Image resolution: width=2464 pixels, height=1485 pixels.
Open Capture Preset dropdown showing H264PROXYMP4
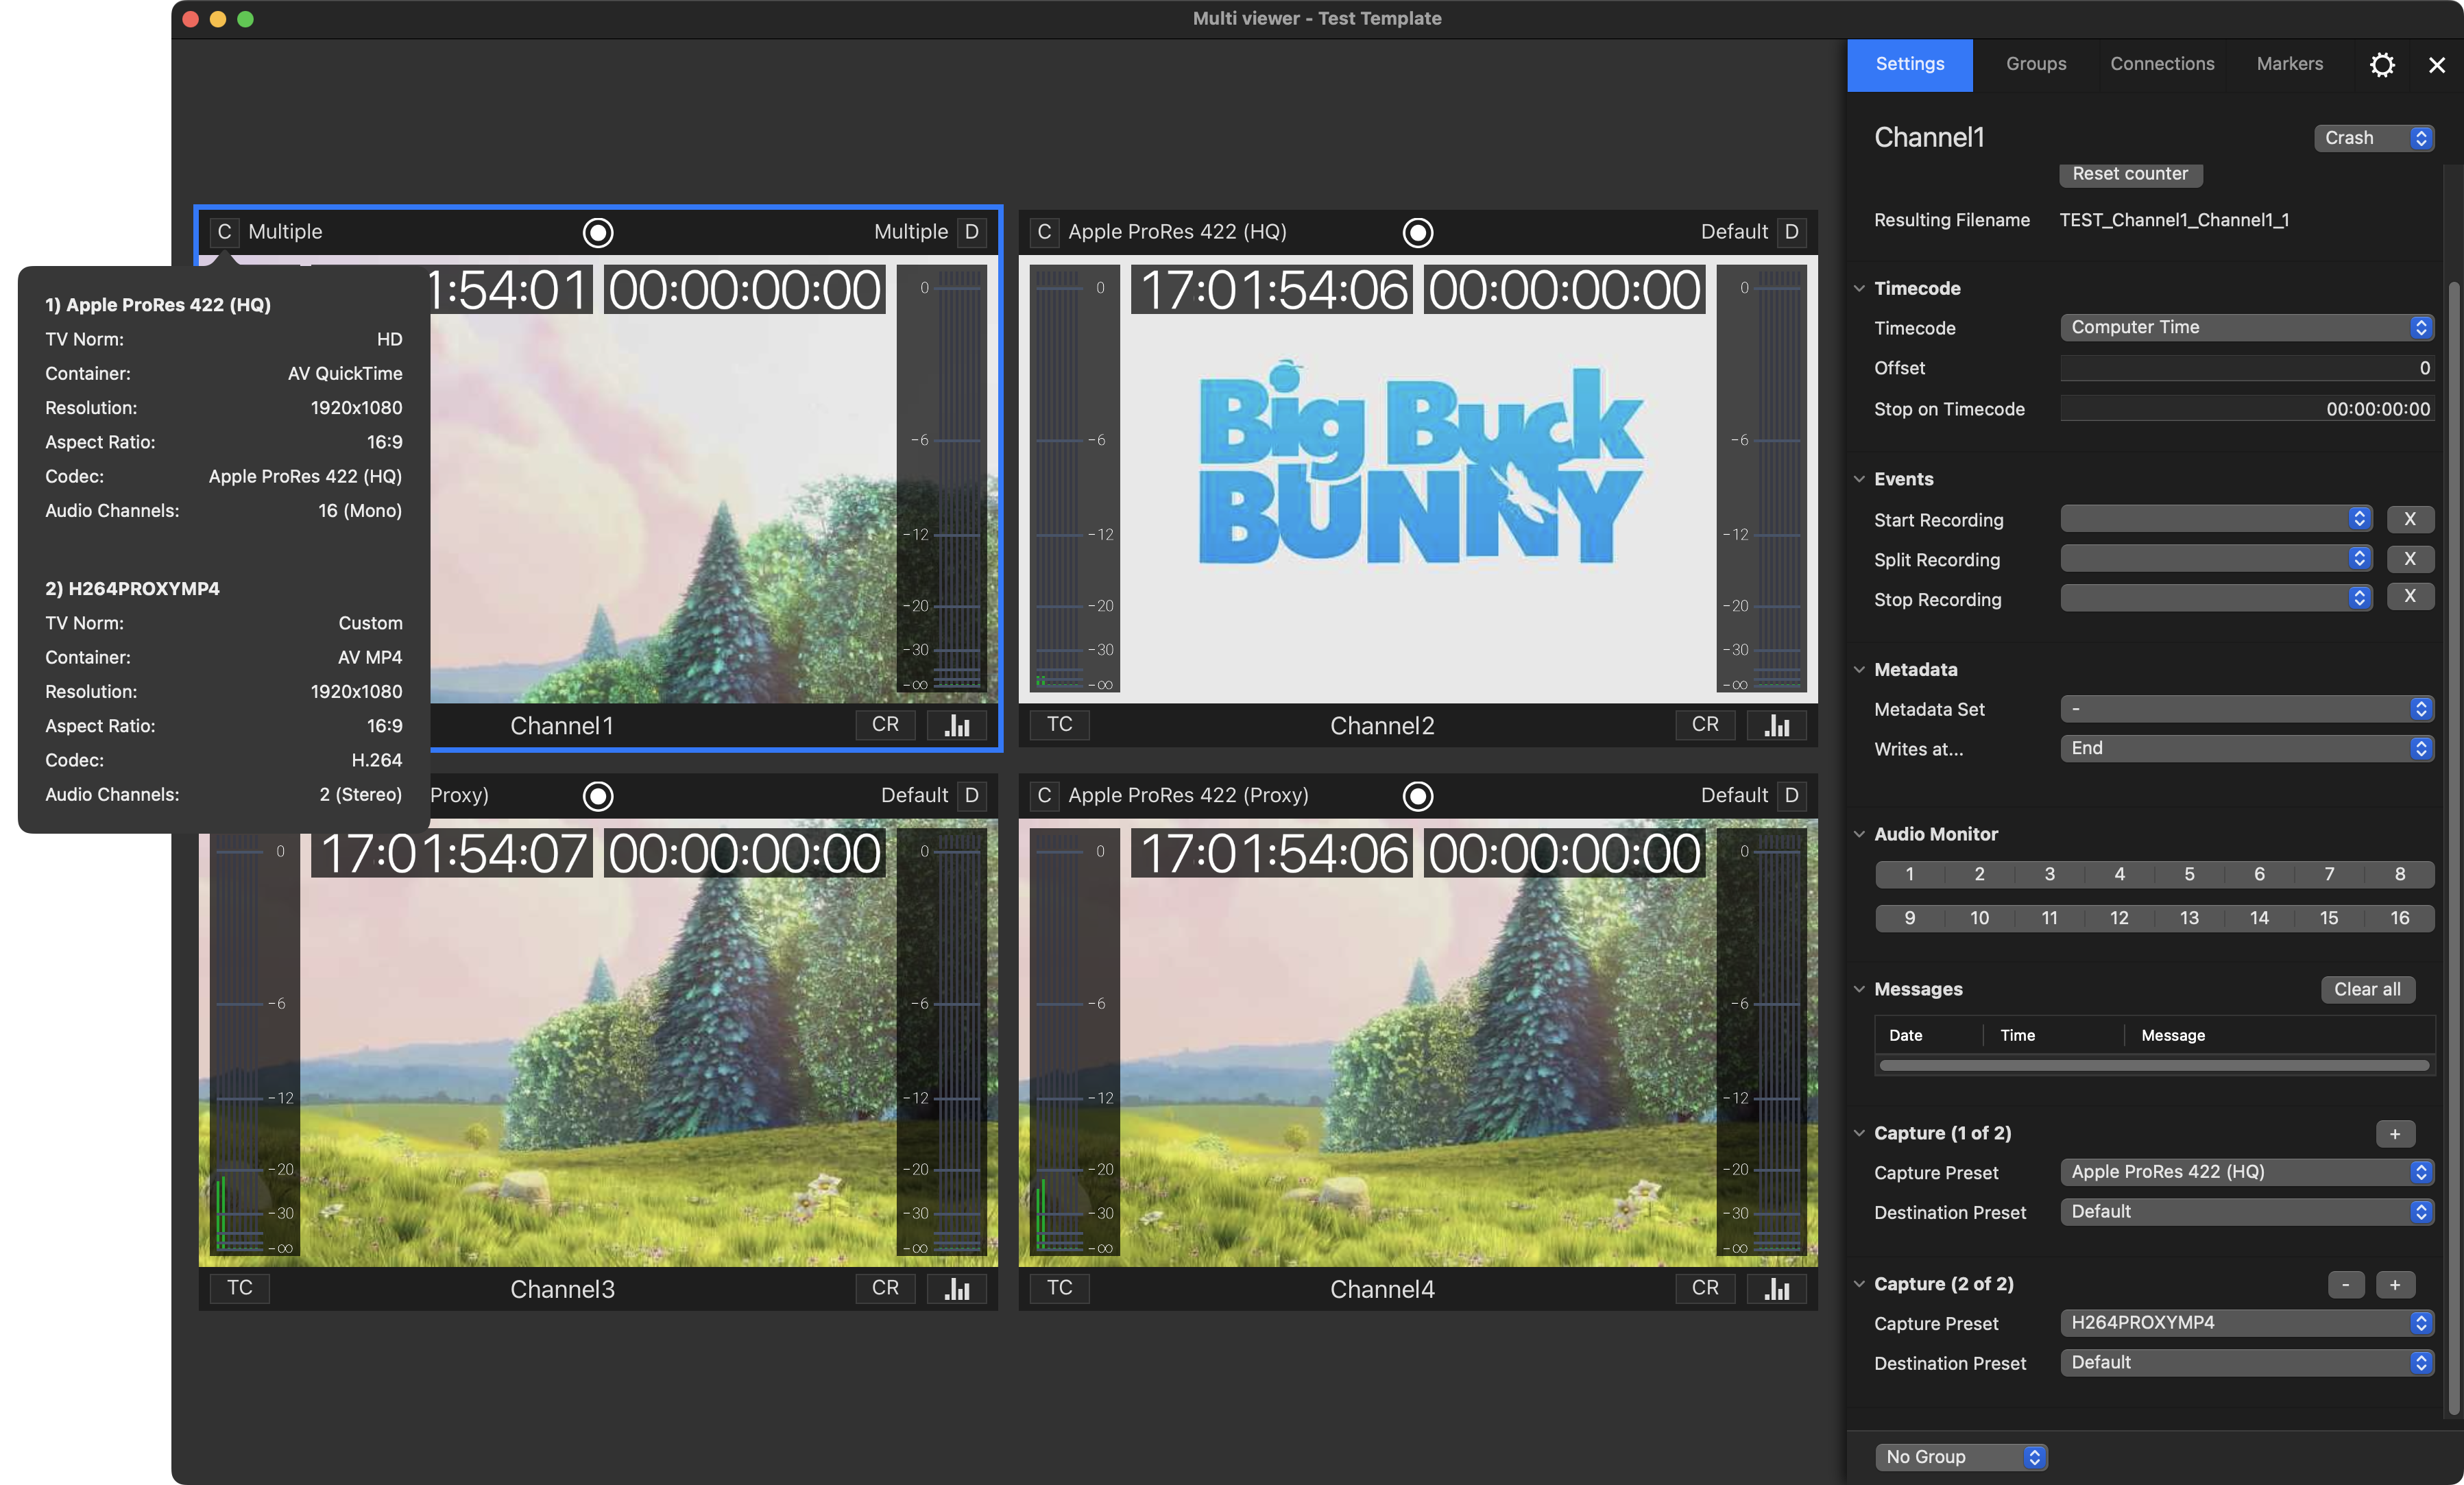(2247, 1323)
